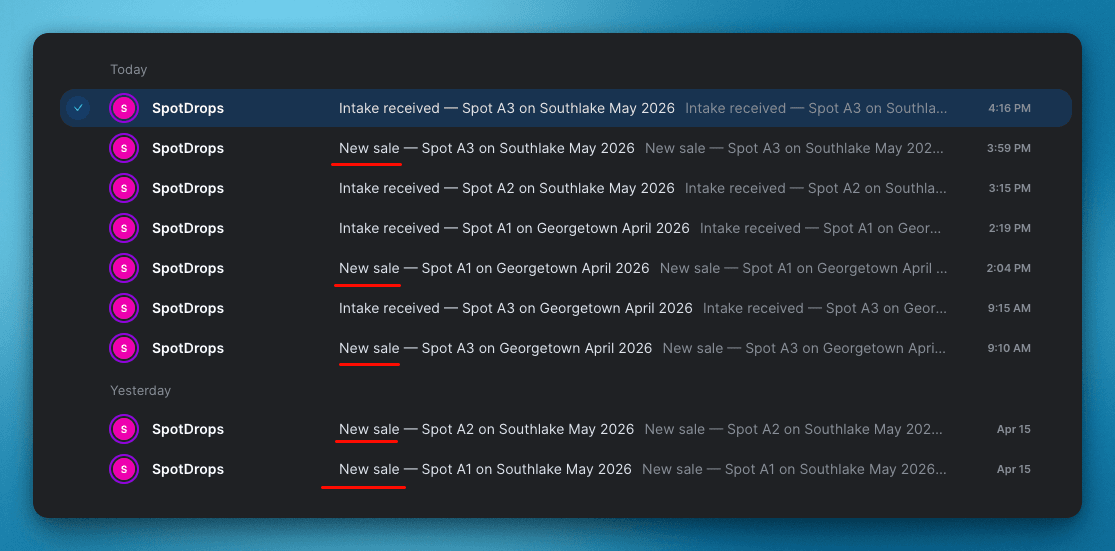The height and width of the screenshot is (551, 1115).
Task: Click SpotDrops sender name in 9:10 AM row
Action: (188, 348)
